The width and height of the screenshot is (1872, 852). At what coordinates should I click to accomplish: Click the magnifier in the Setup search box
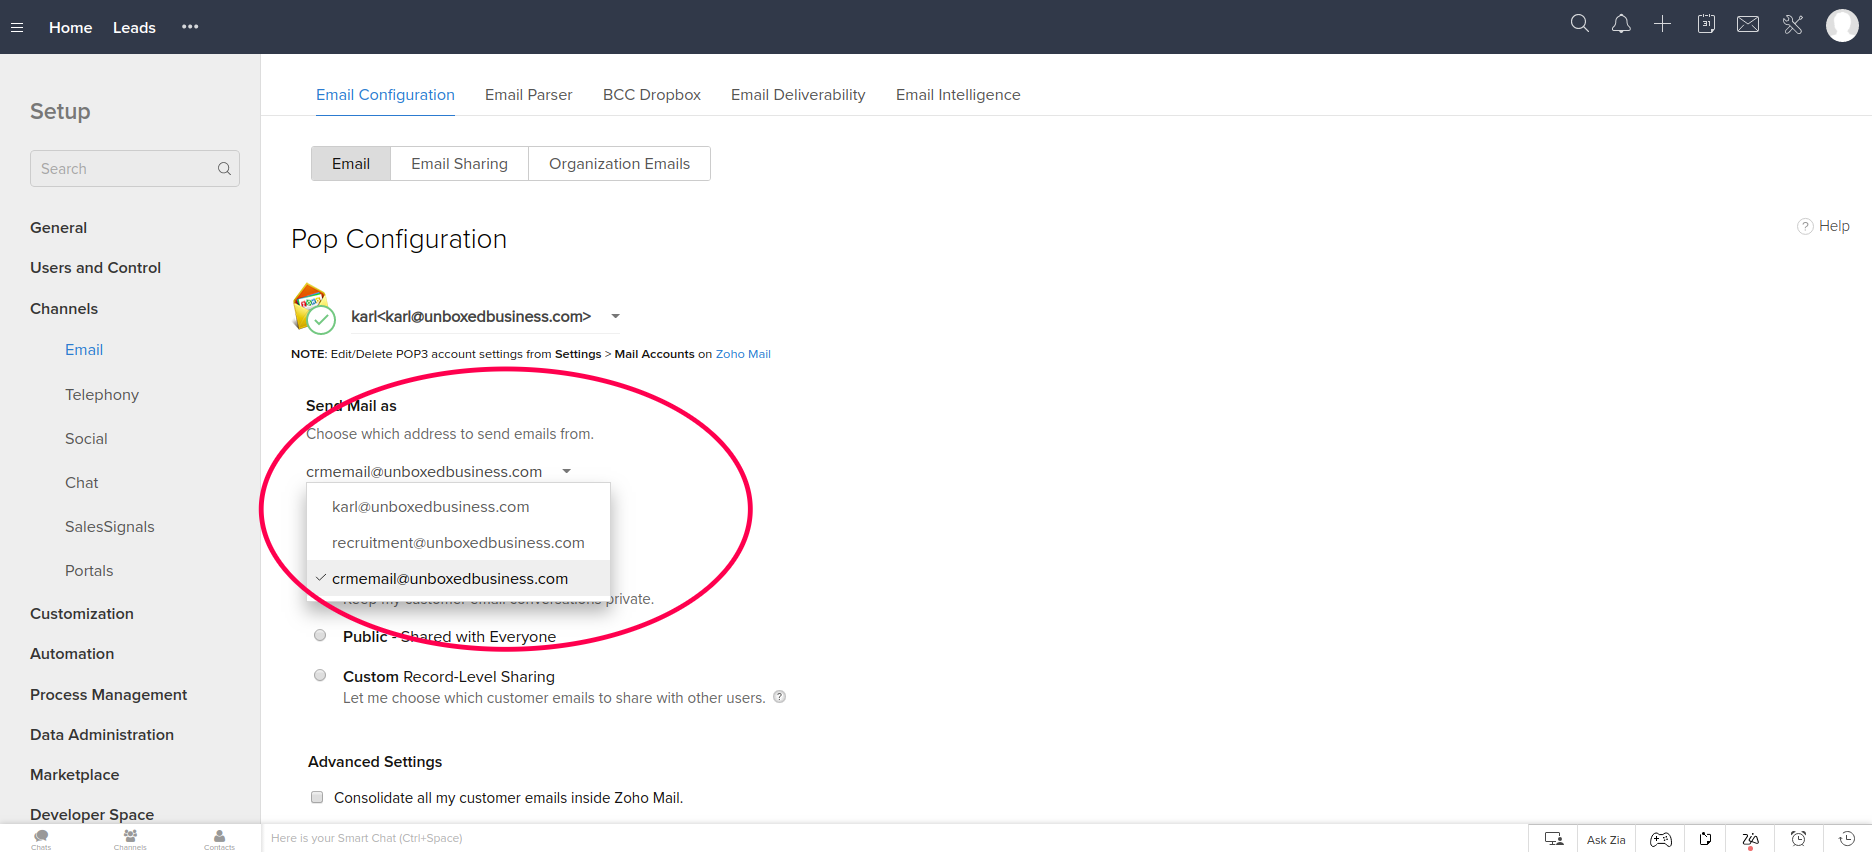point(224,169)
